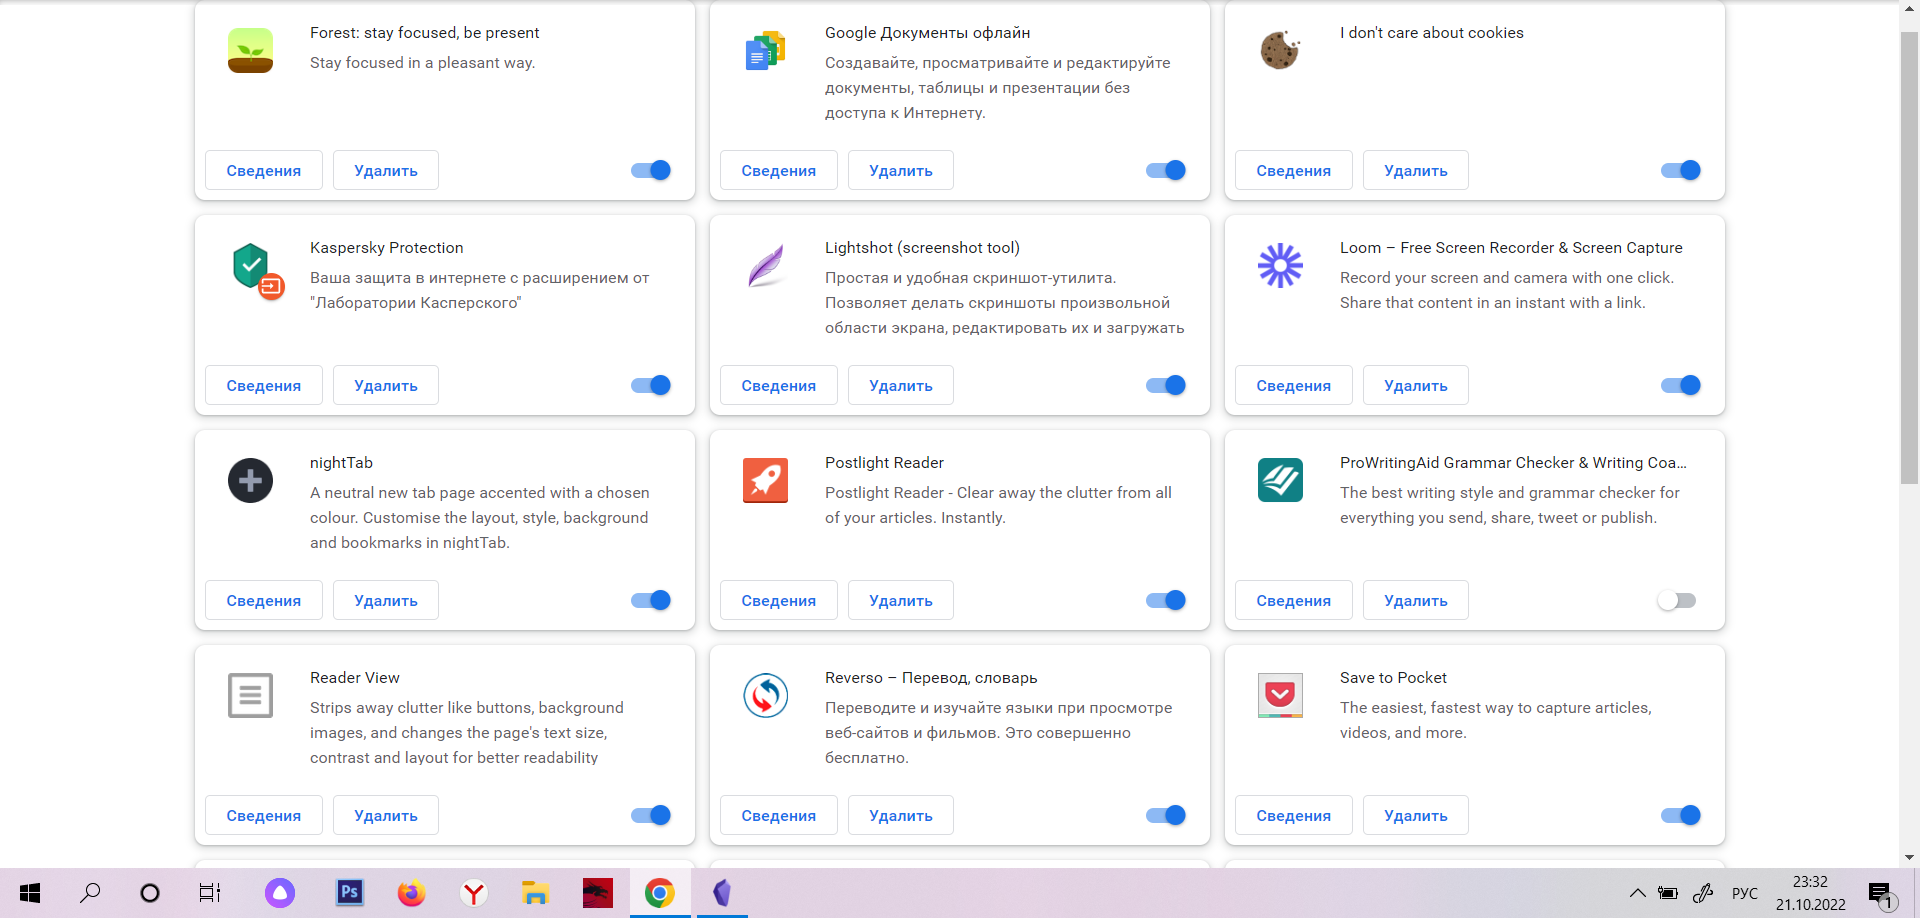Click Удалить for I don't care about cookies
Viewport: 1920px width, 918px height.
[1416, 170]
